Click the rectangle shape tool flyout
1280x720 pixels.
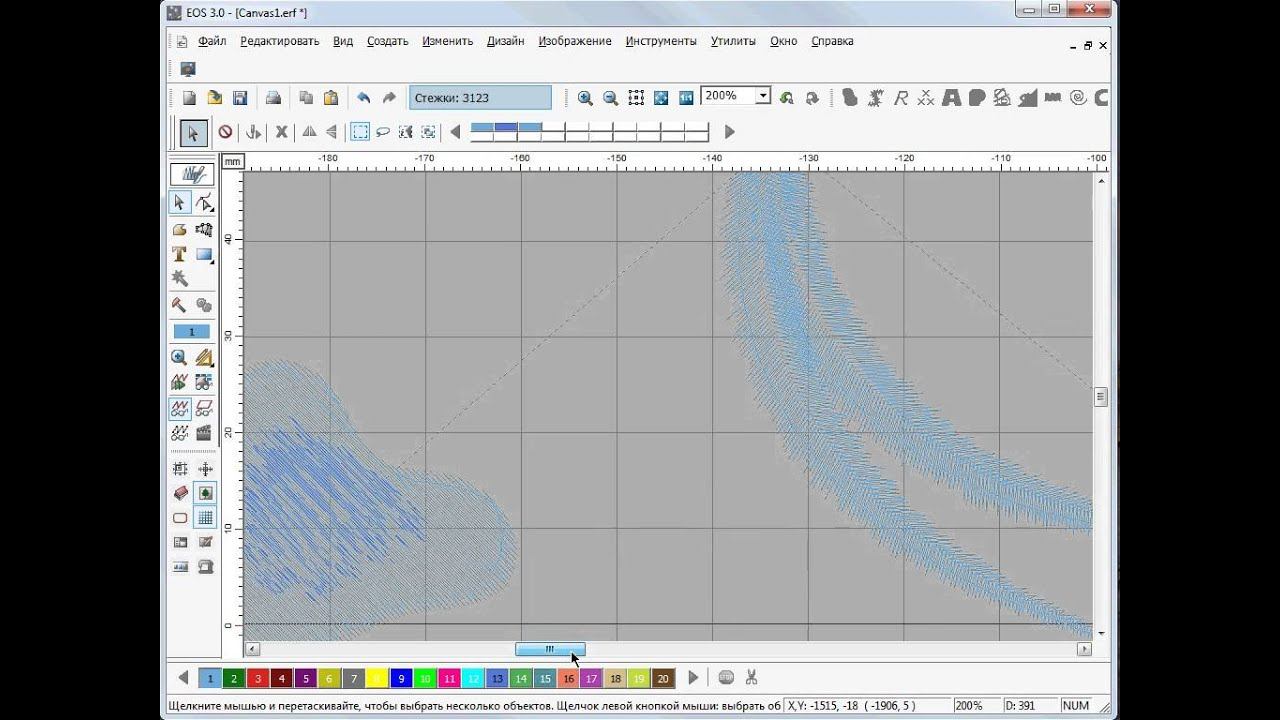[204, 254]
